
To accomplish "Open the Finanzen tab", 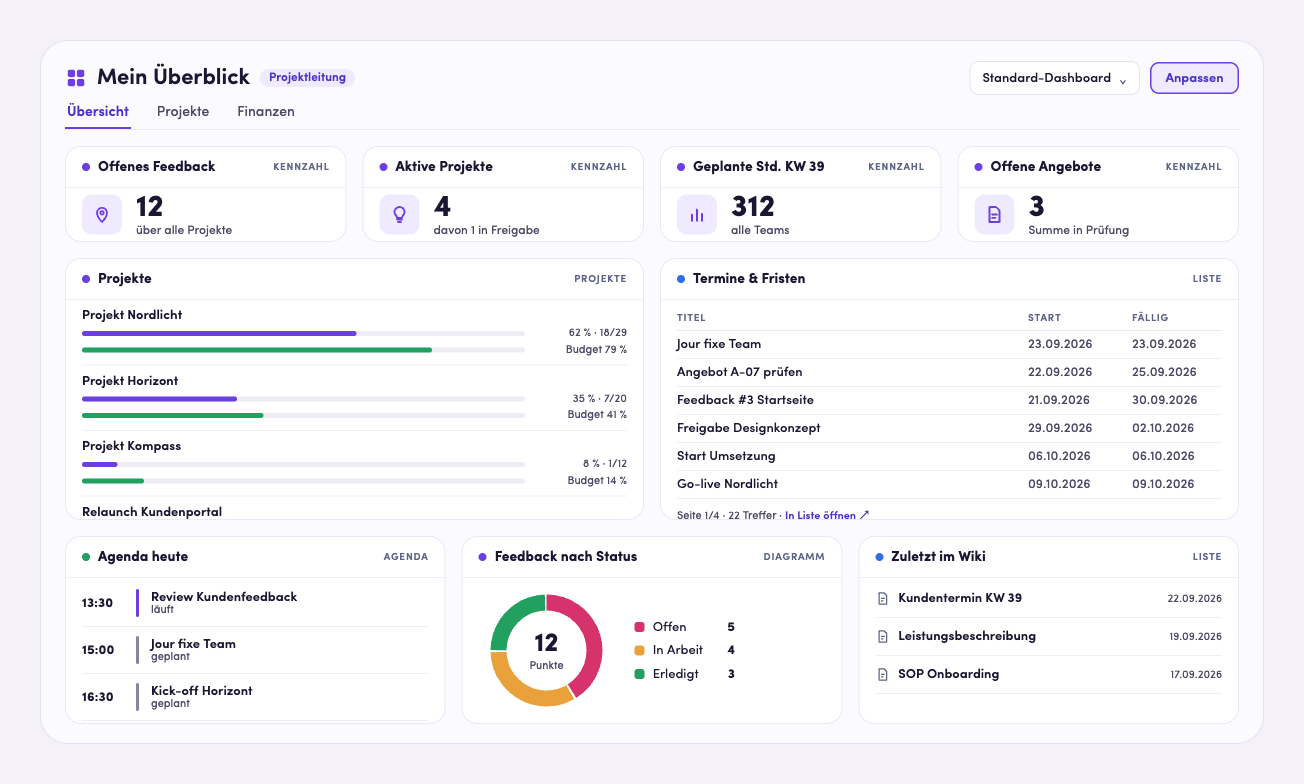I will click(266, 112).
